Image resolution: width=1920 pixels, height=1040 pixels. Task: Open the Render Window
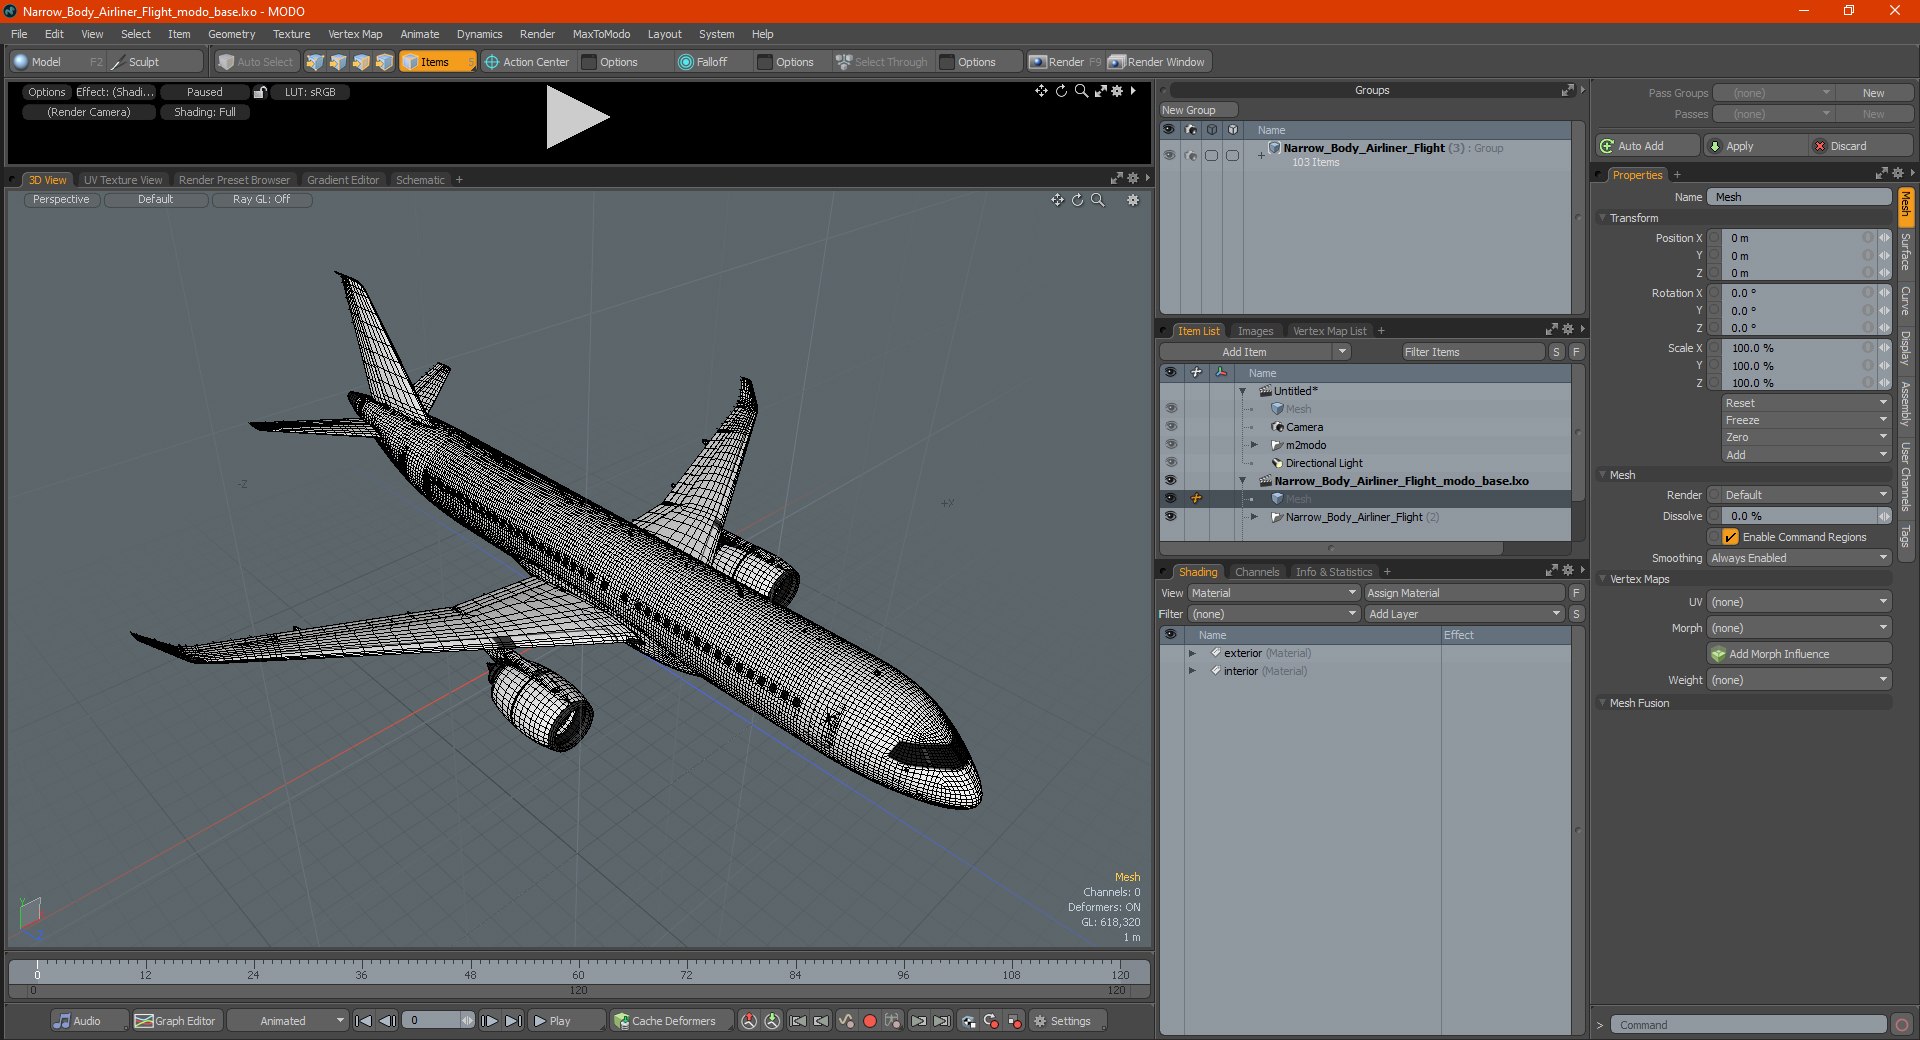(x=1158, y=62)
